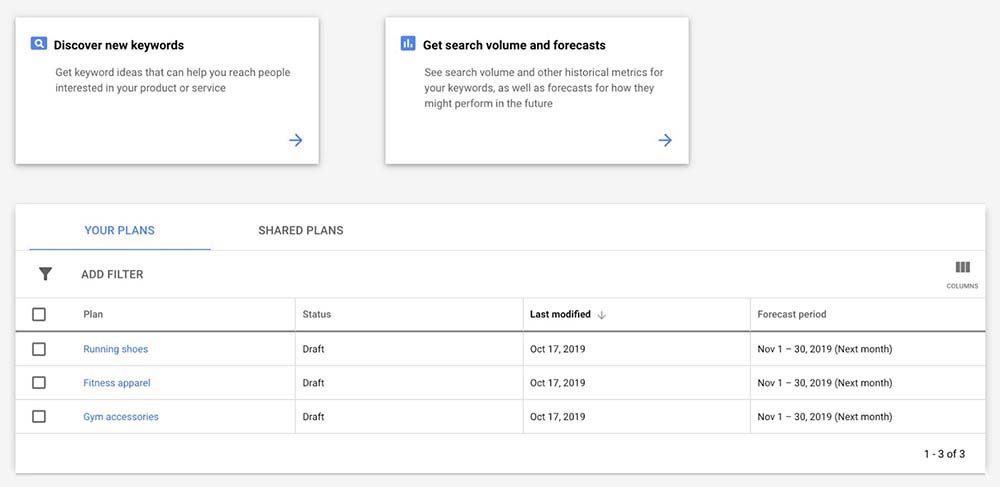
Task: Toggle sort arrow beside Last modified
Action: point(601,315)
